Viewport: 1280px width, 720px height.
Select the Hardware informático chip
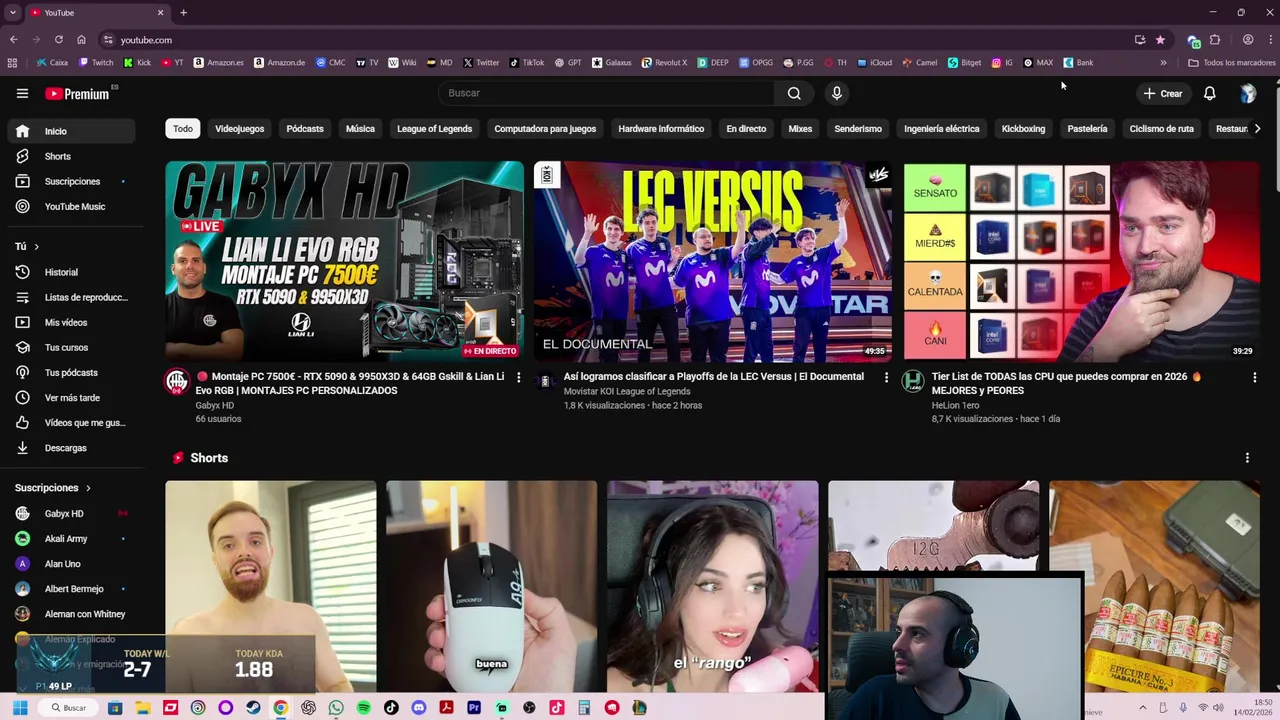(661, 129)
